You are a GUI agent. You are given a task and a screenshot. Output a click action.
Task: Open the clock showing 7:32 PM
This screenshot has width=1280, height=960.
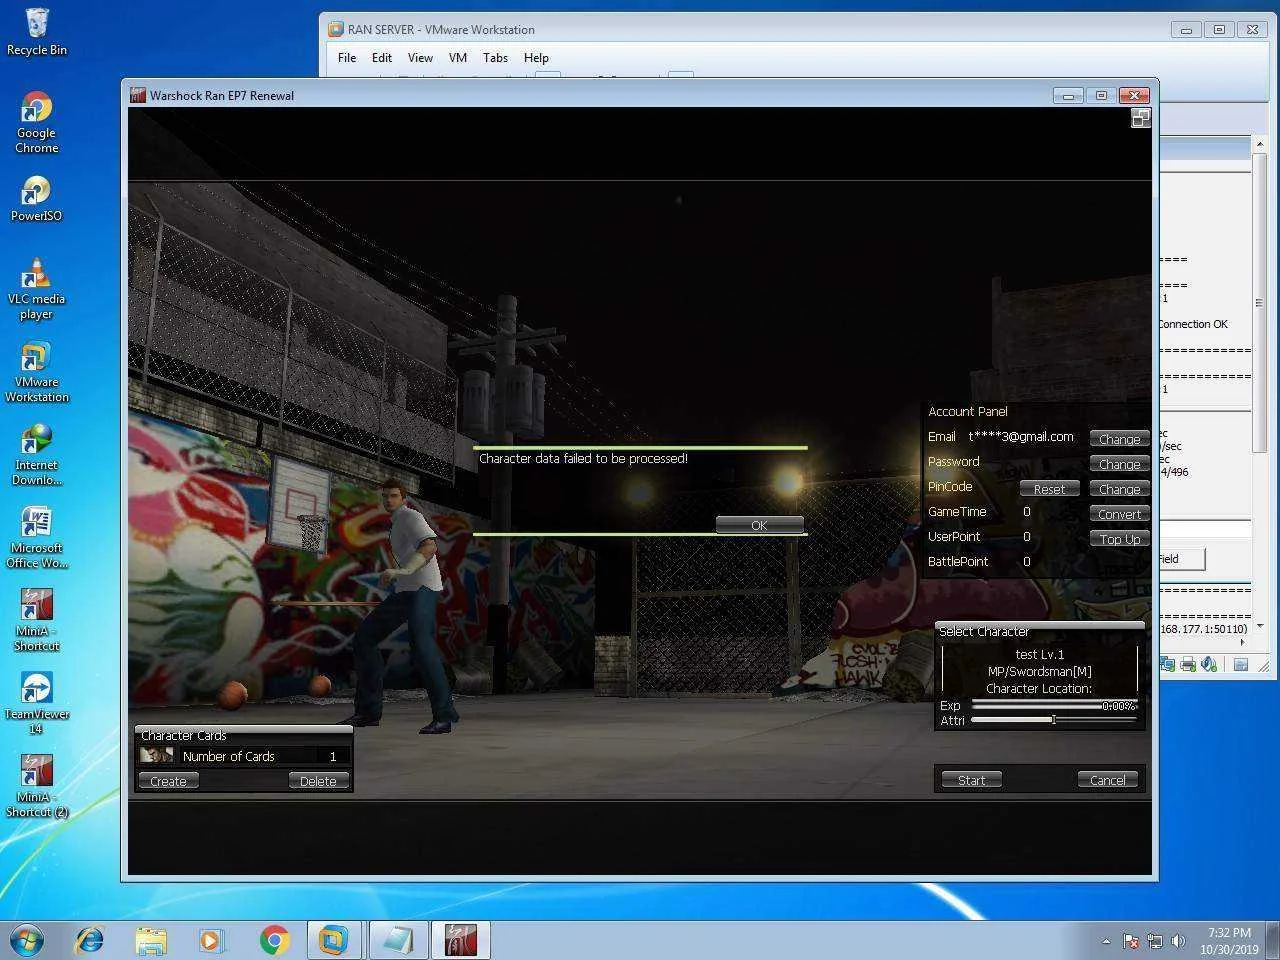tap(1229, 941)
